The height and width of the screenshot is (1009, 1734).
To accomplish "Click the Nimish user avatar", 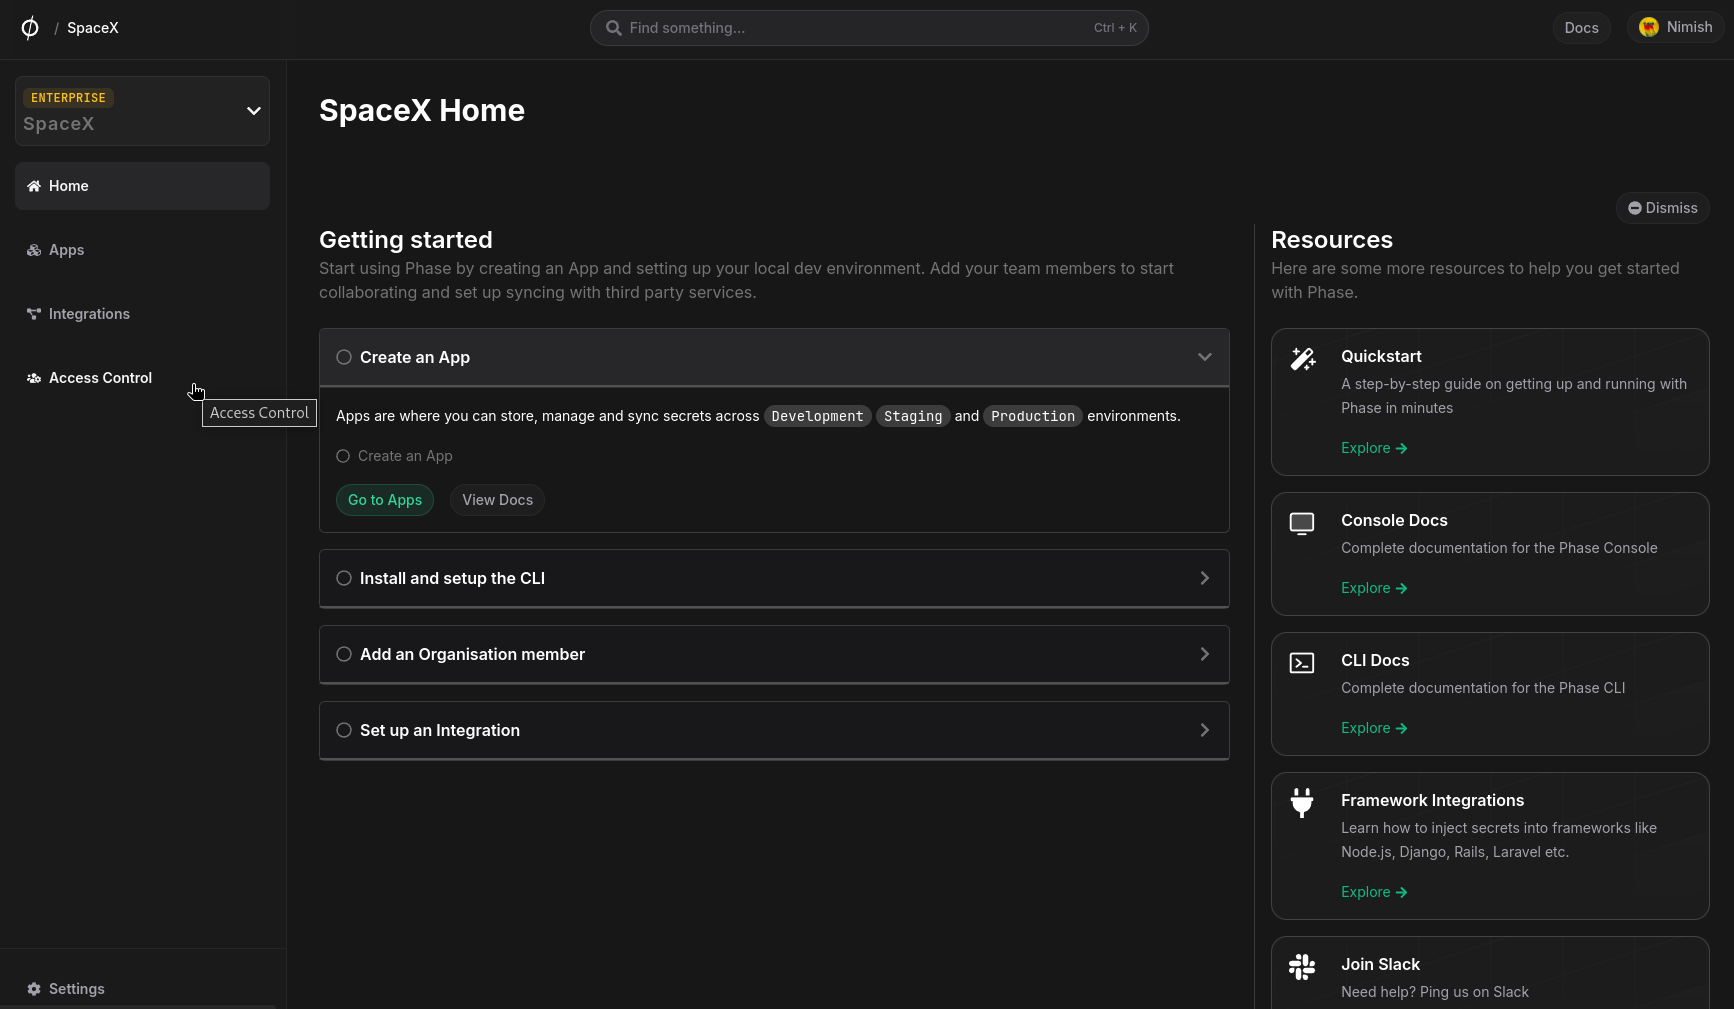I will tap(1649, 27).
